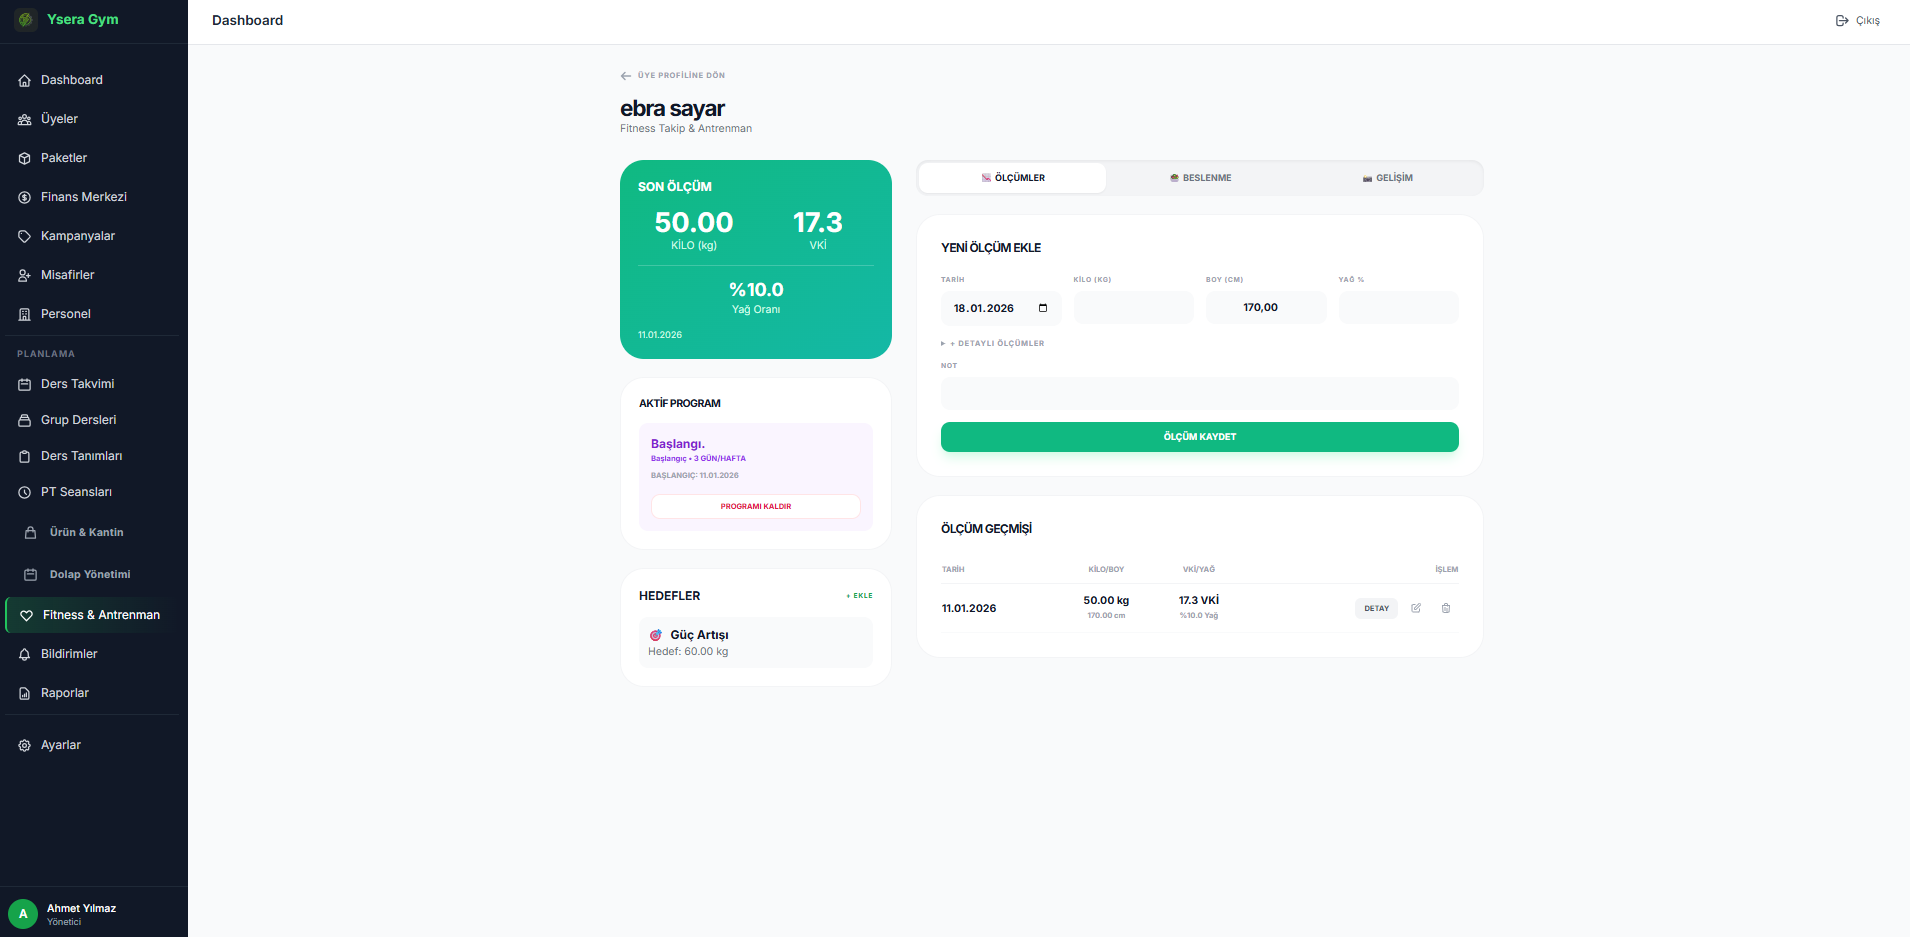The image size is (1910, 937).
Task: Click Ekle link in Hedefler card
Action: pos(860,596)
